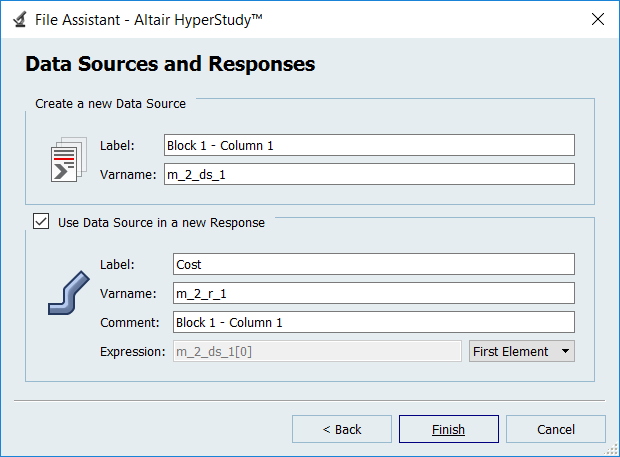Focus the data source Label field
Screen dimensions: 620x457
click(368, 145)
